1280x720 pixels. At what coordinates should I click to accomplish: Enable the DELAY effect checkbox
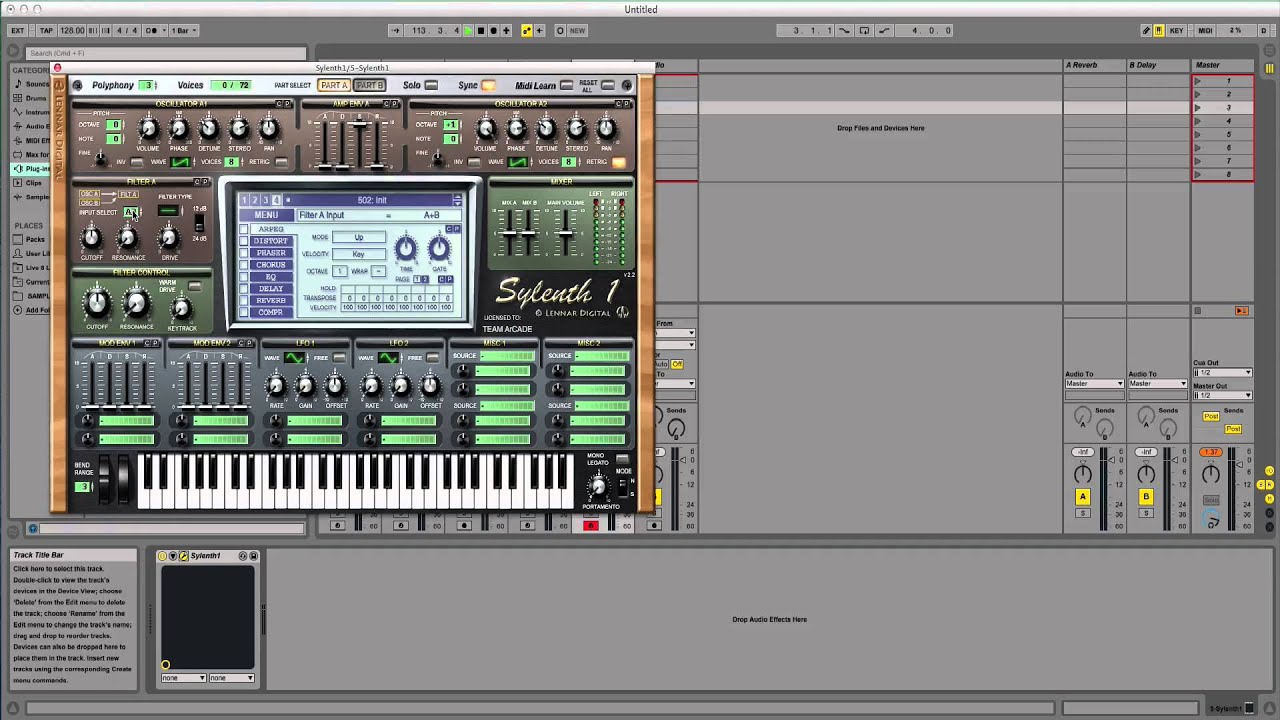tap(243, 288)
